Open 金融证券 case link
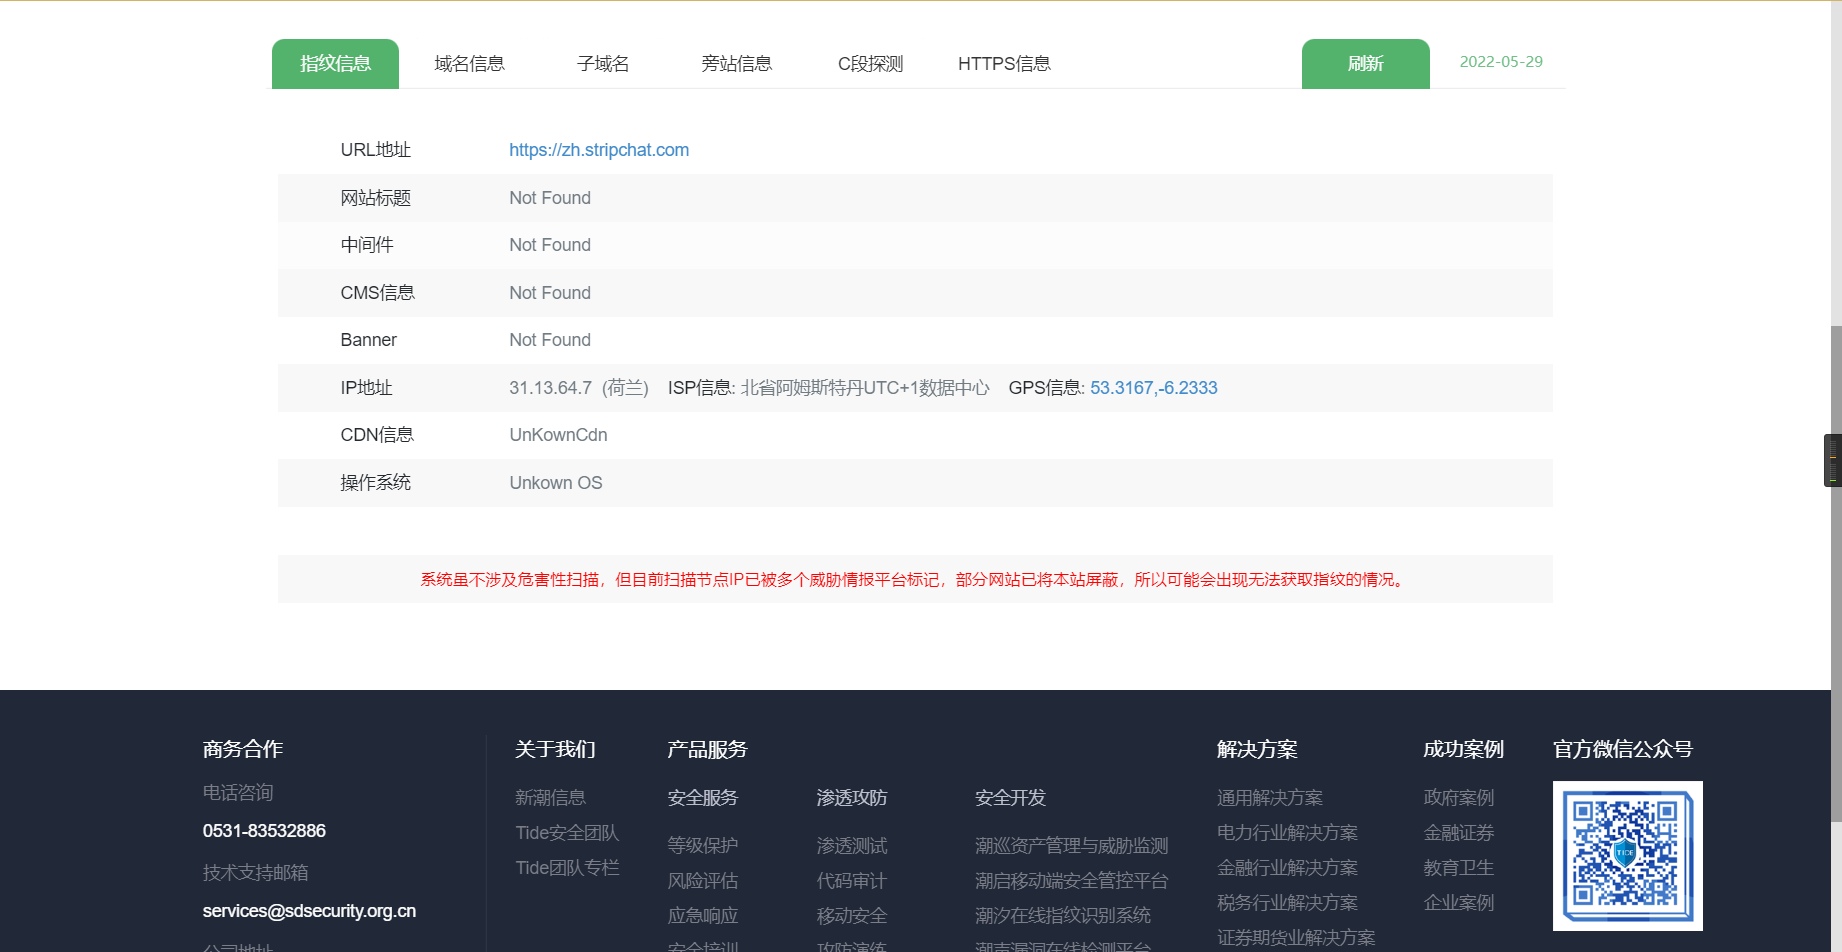The image size is (1842, 952). (x=1459, y=833)
